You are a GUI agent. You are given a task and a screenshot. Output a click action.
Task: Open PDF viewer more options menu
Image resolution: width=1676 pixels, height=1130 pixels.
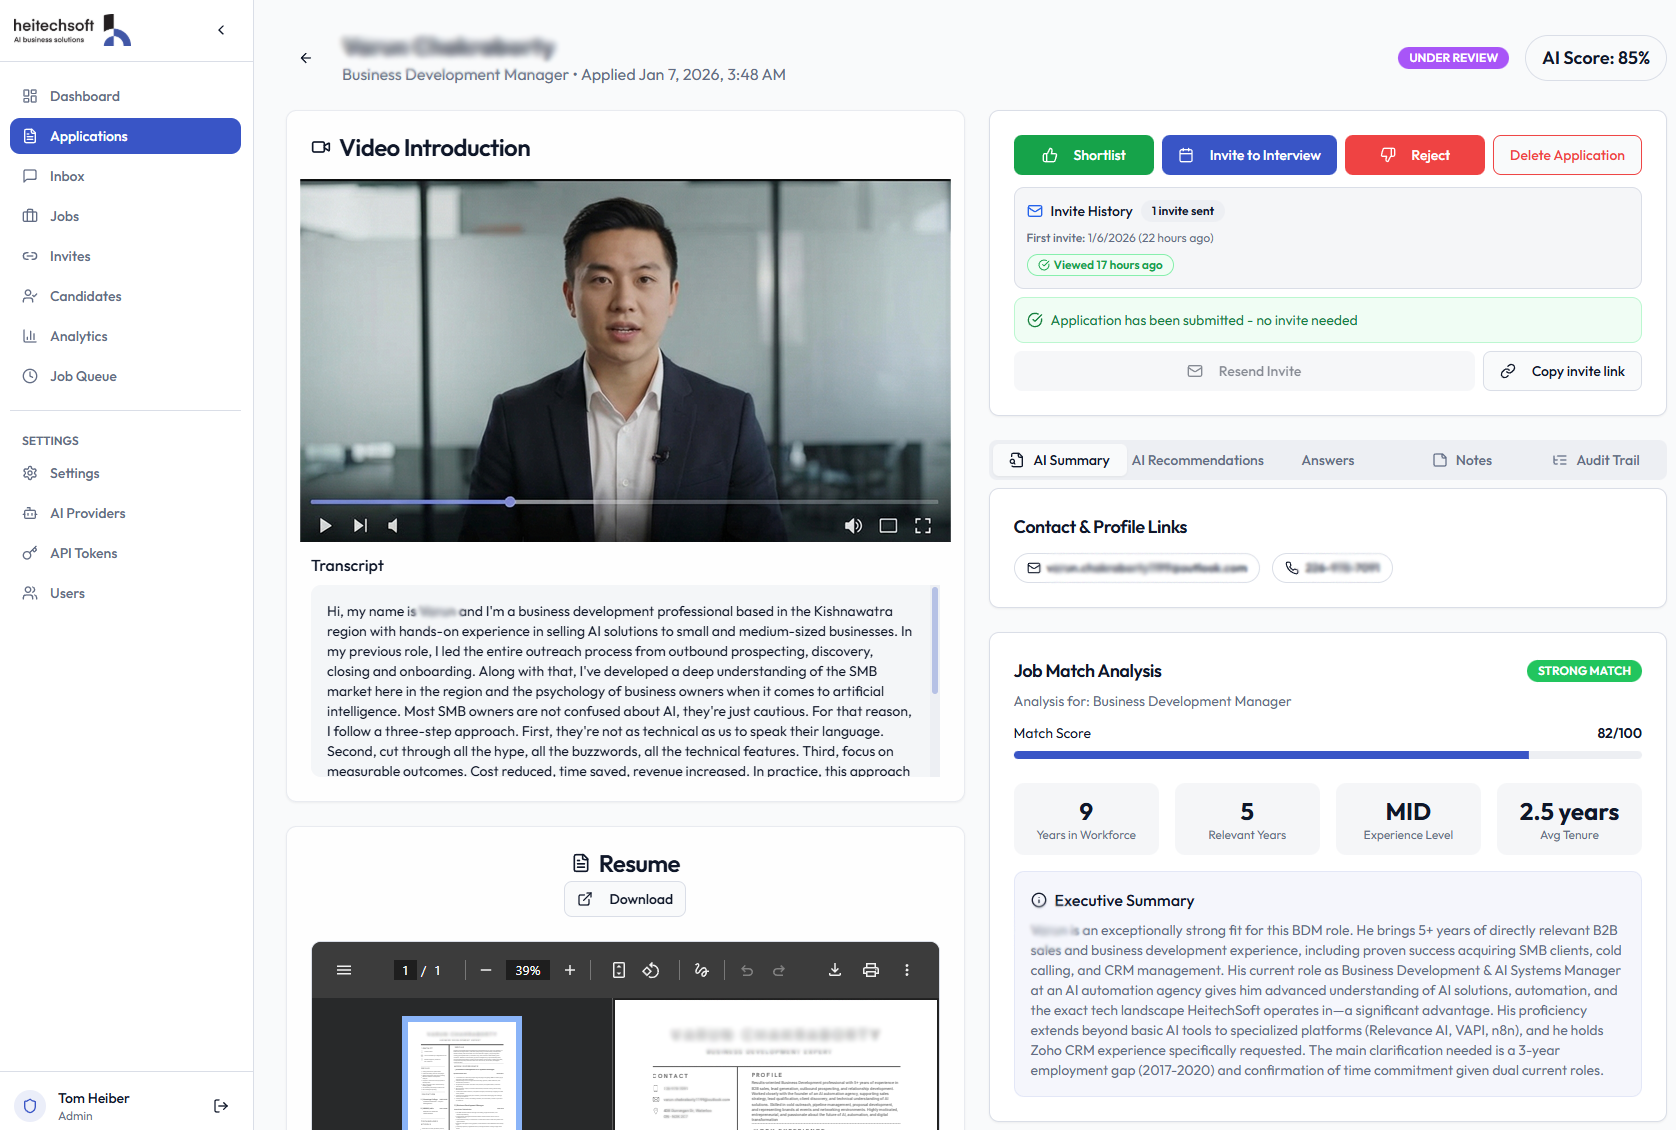pyautogui.click(x=907, y=970)
